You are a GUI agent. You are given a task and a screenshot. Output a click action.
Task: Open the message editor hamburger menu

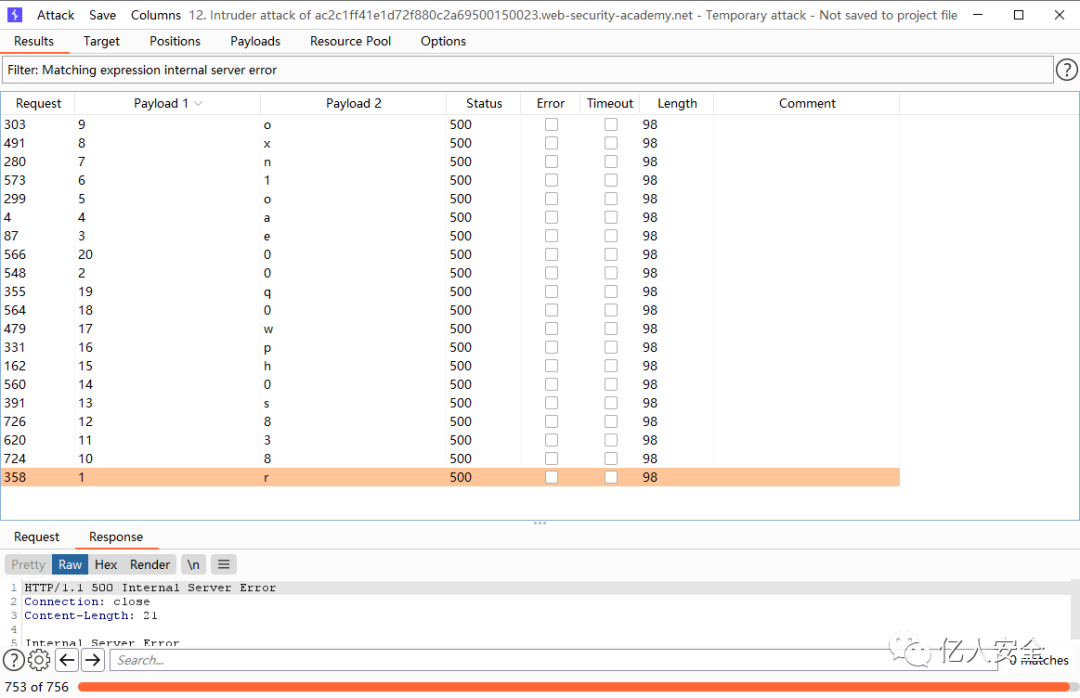(x=224, y=564)
